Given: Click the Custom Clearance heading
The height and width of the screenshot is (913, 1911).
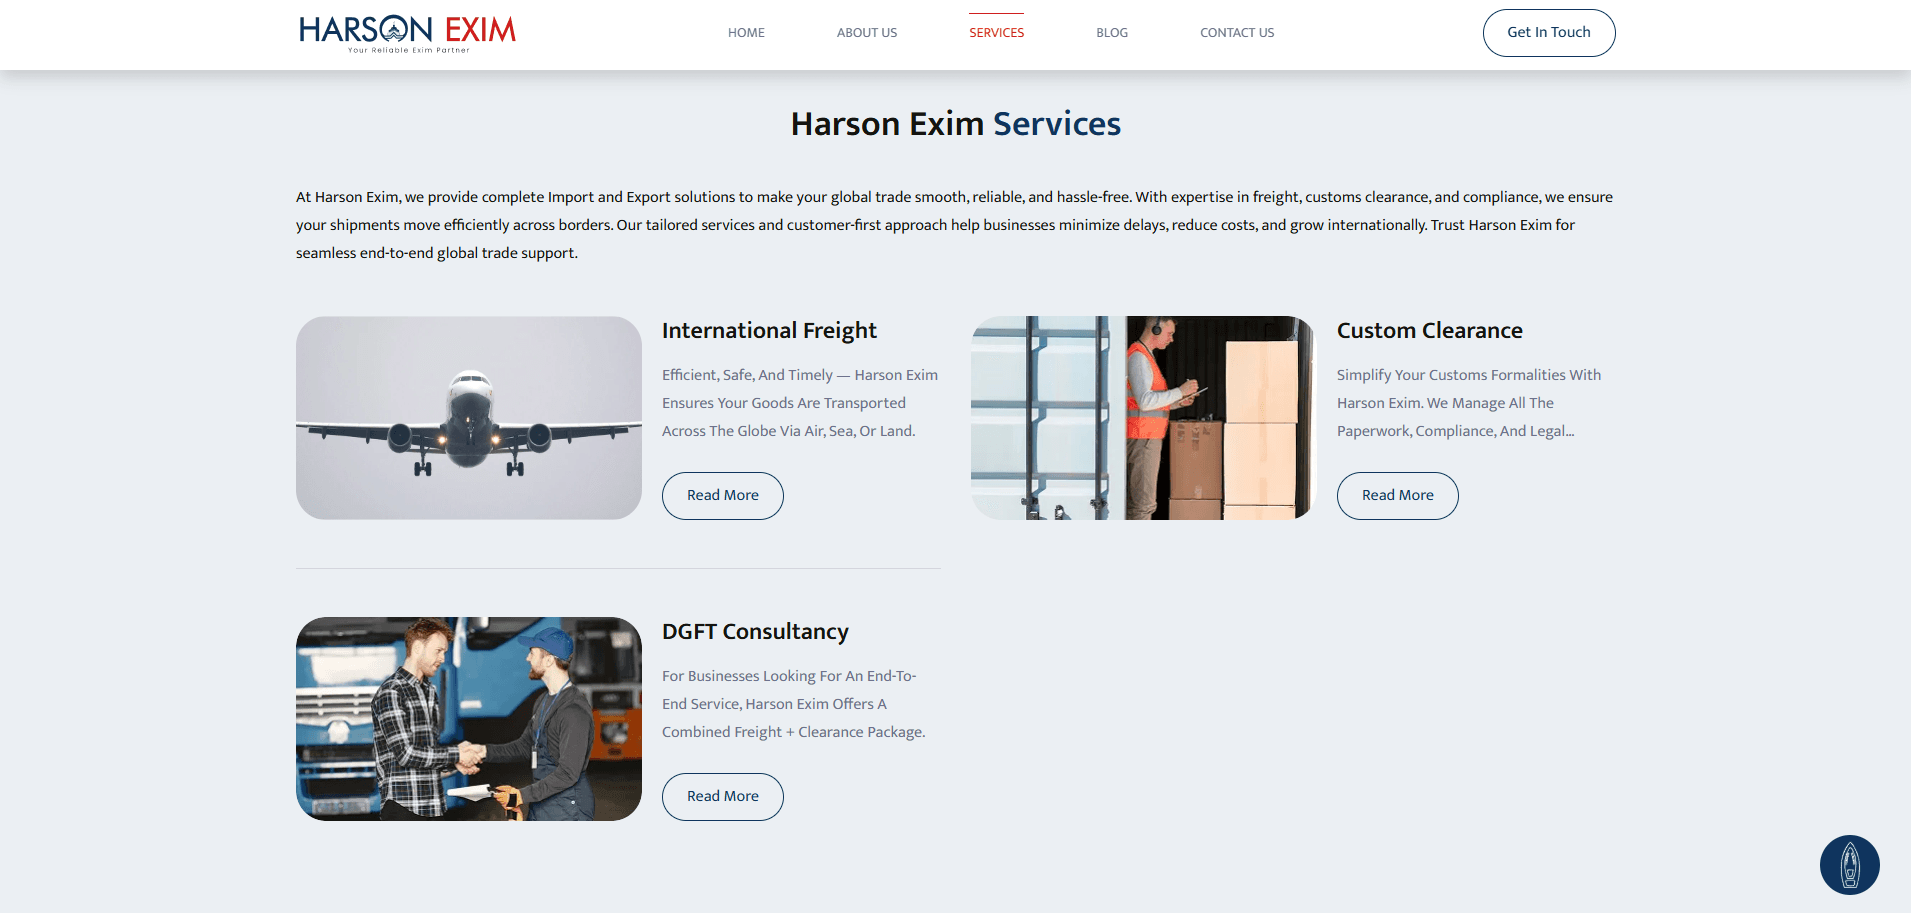Looking at the screenshot, I should click(1430, 331).
